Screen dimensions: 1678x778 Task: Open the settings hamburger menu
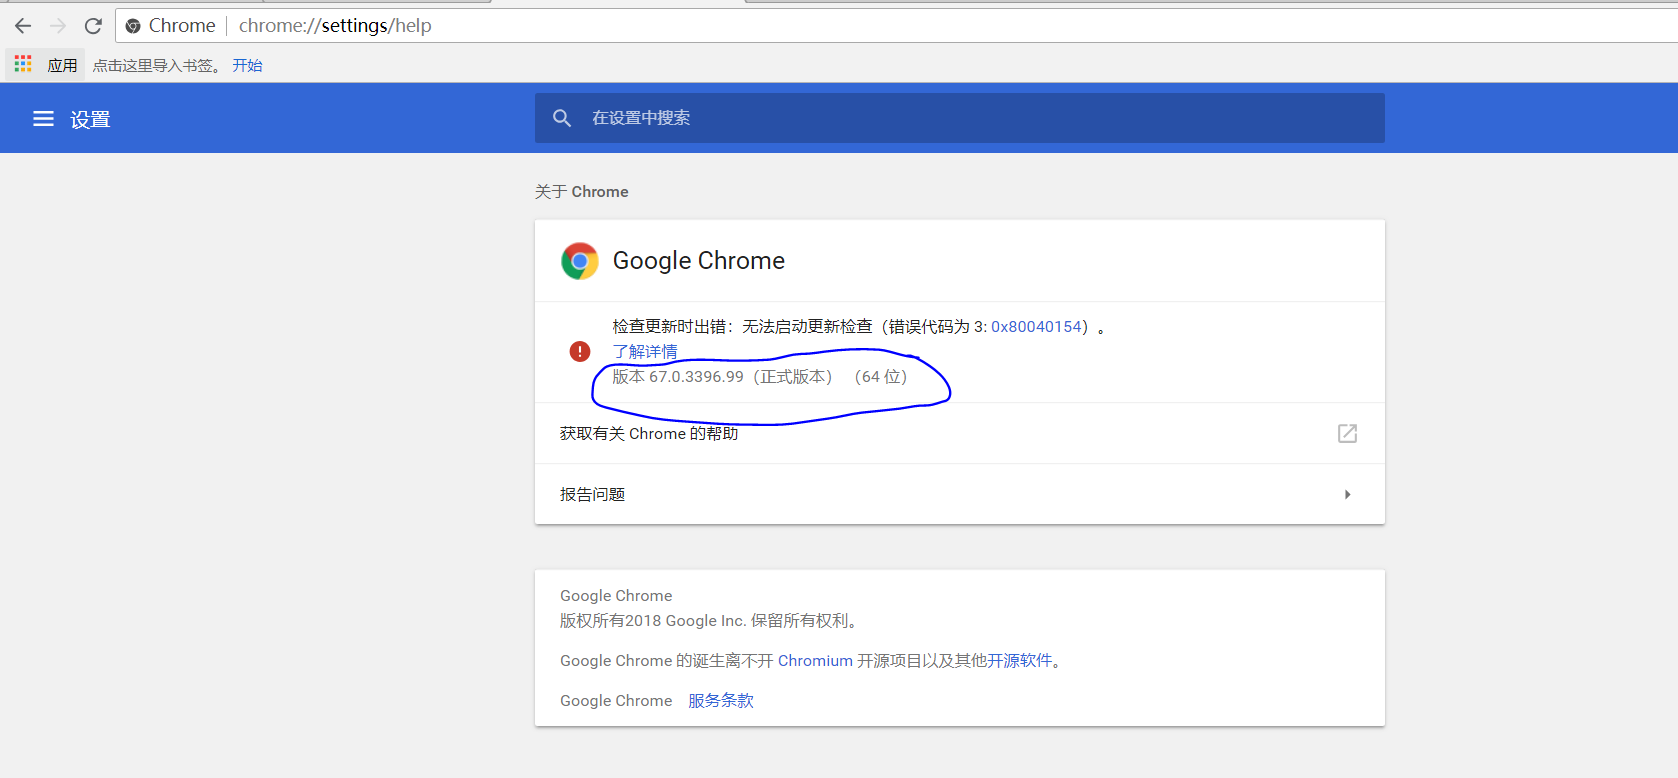tap(43, 119)
